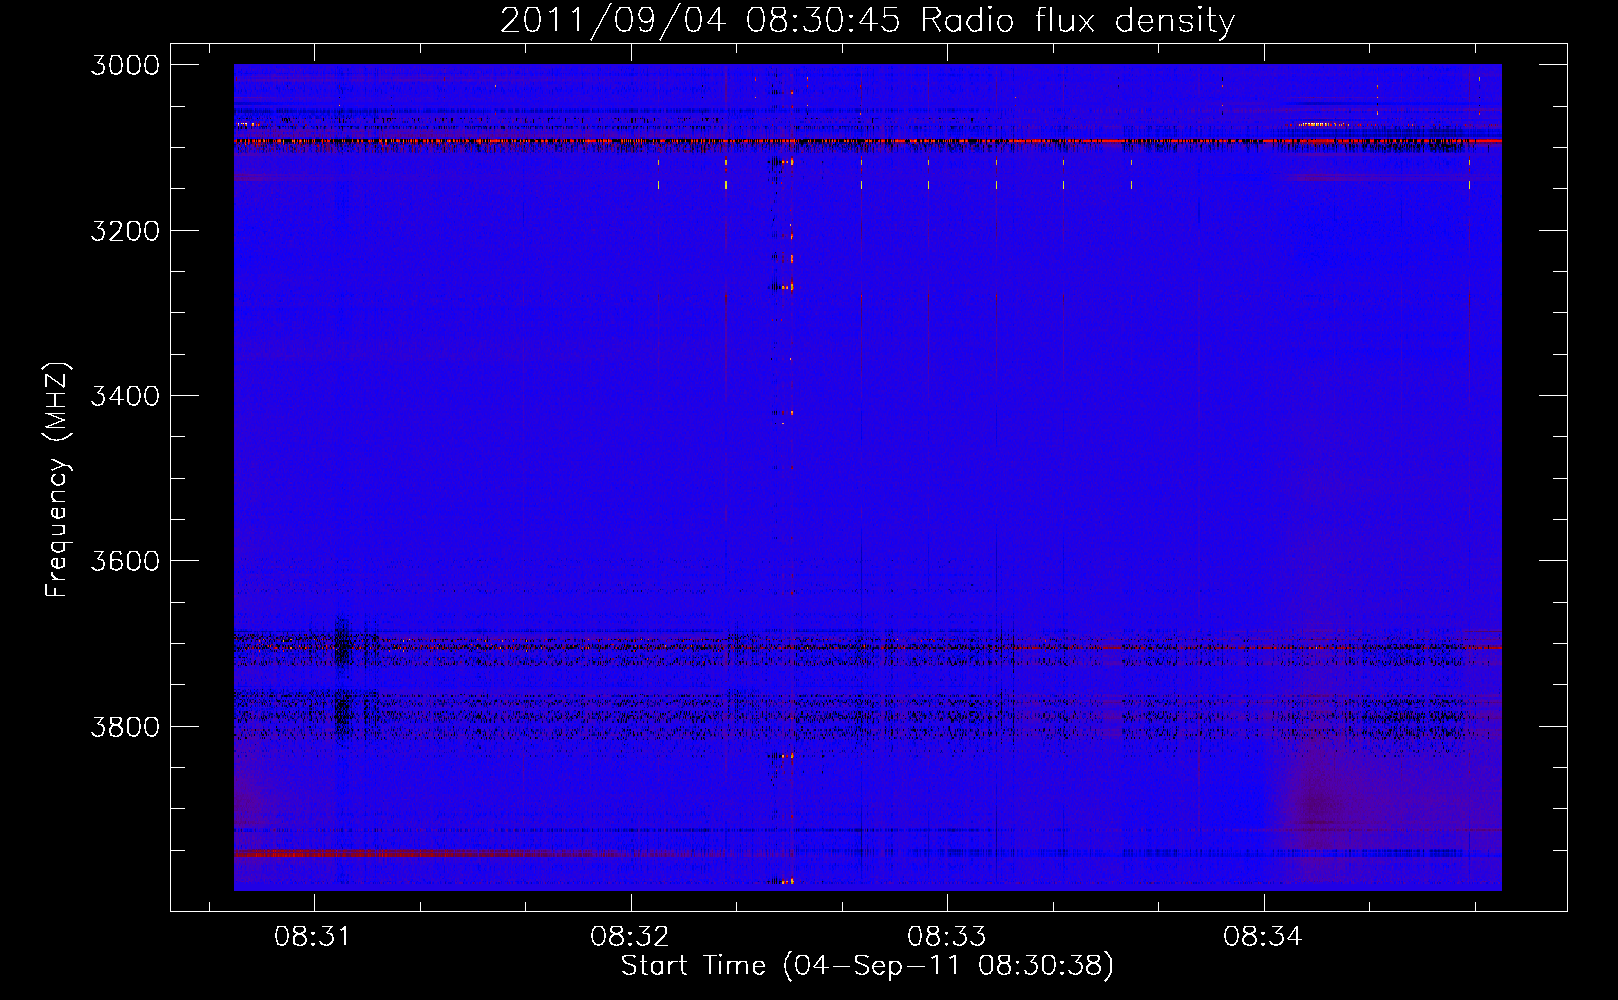Click the 08:34 time axis label
The width and height of the screenshot is (1618, 1000).
(x=1262, y=937)
